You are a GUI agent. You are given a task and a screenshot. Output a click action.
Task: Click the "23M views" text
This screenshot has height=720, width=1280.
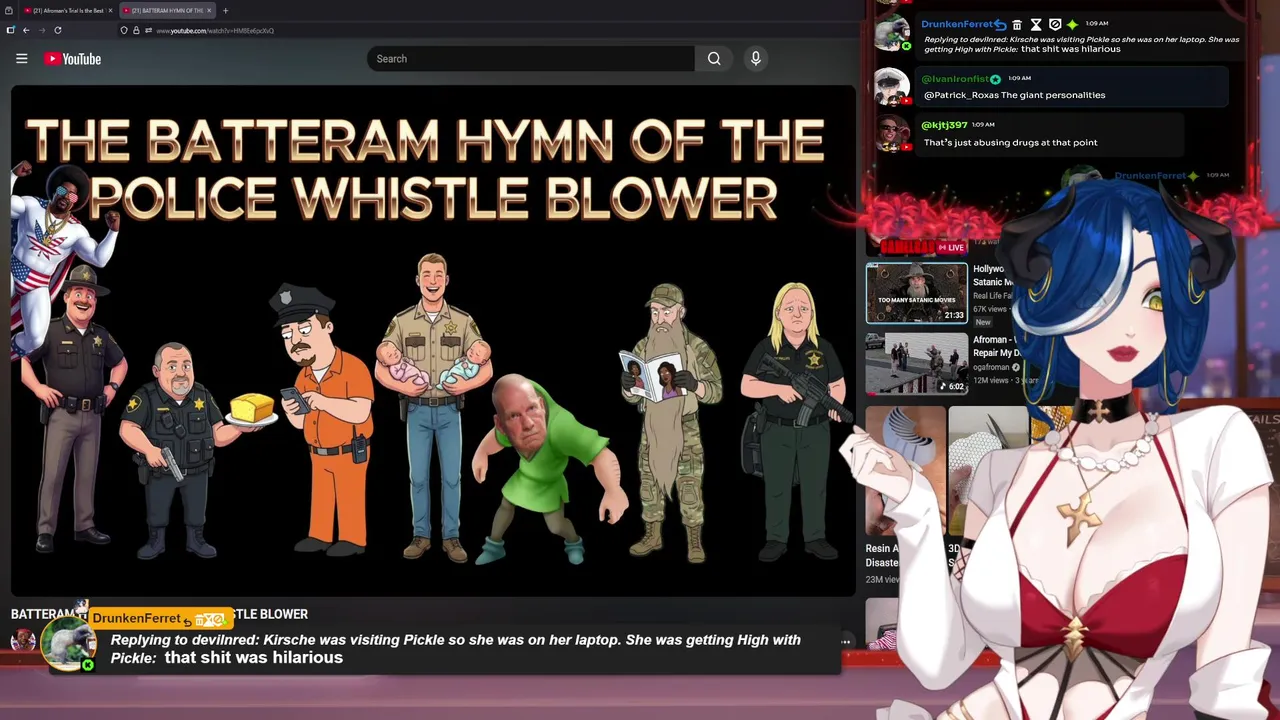(x=882, y=580)
